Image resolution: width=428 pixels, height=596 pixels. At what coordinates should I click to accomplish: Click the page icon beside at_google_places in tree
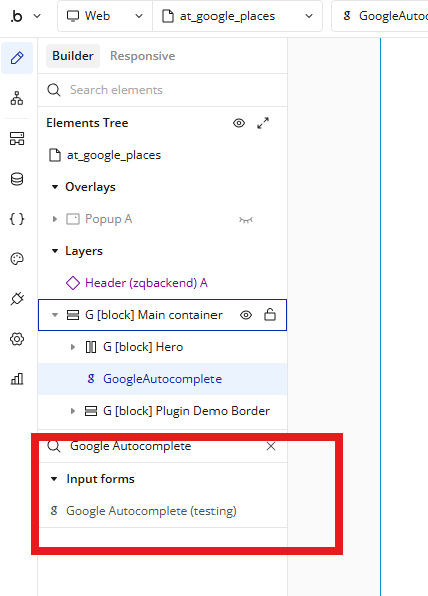point(55,155)
